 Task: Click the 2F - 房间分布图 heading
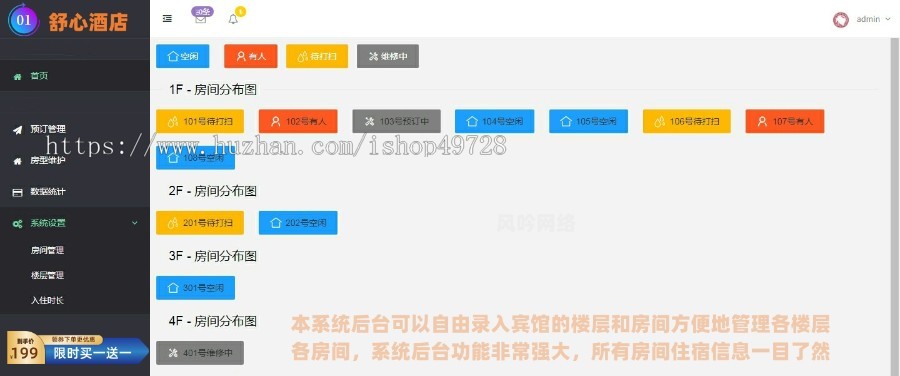(x=213, y=191)
